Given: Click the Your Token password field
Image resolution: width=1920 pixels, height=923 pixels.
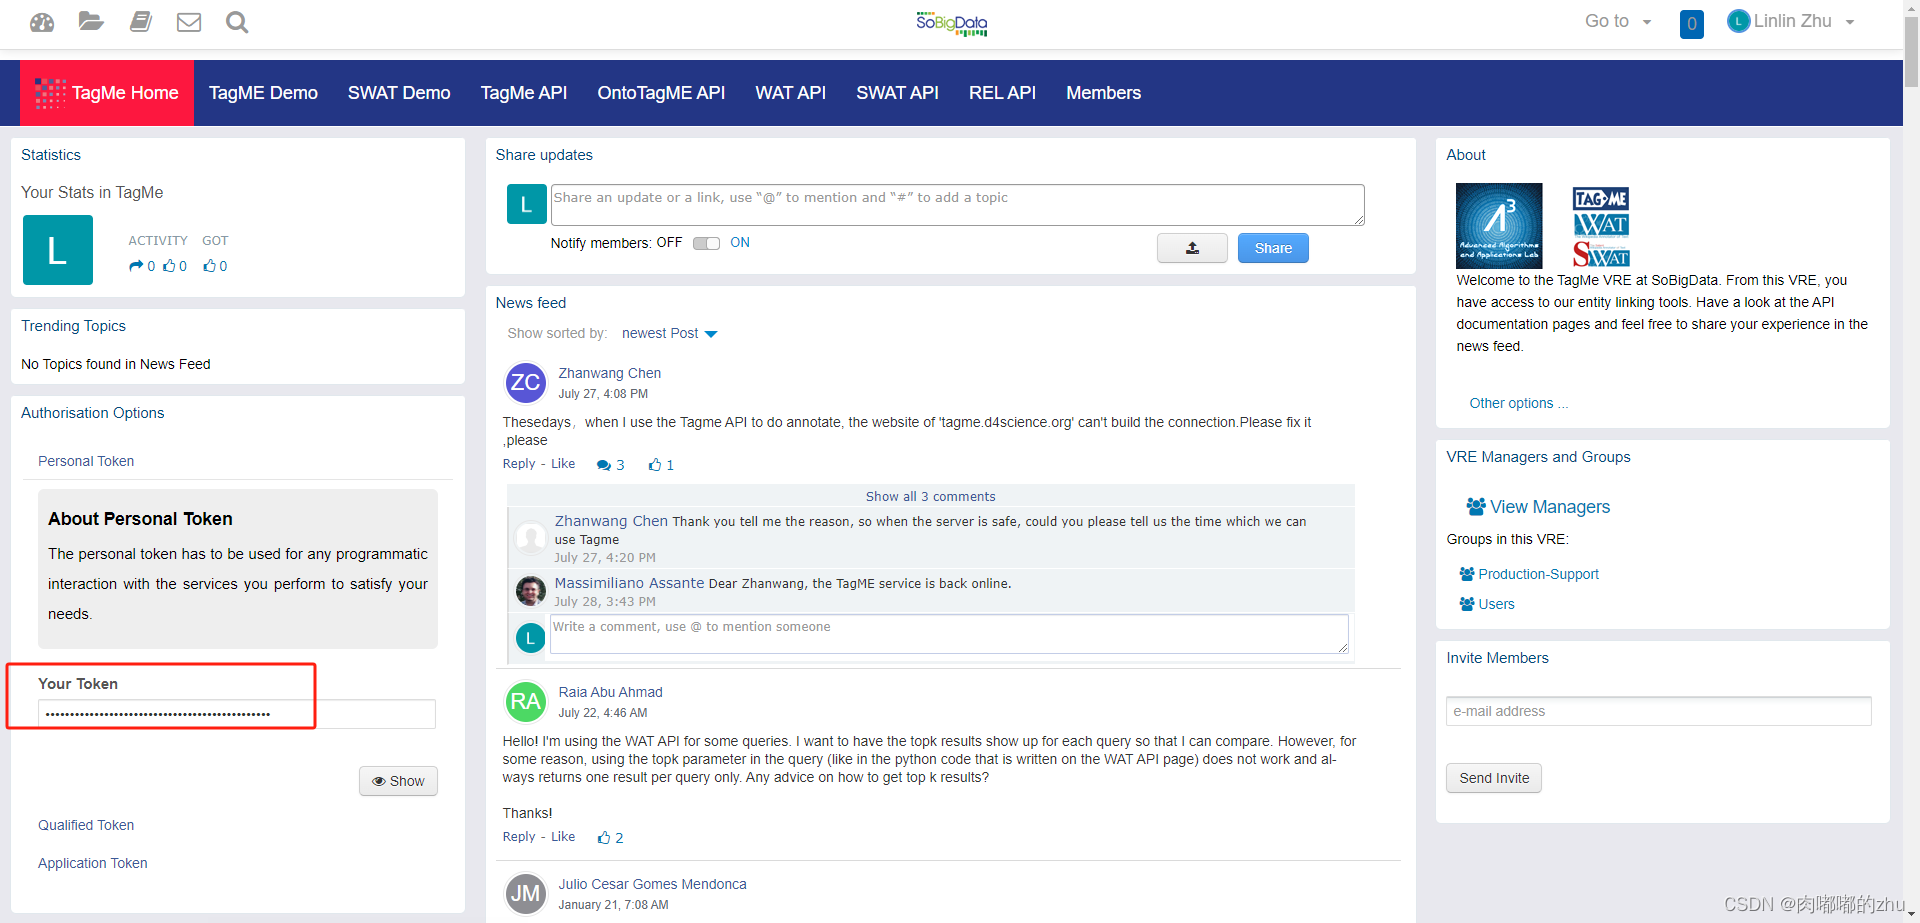Looking at the screenshot, I should click(x=237, y=714).
